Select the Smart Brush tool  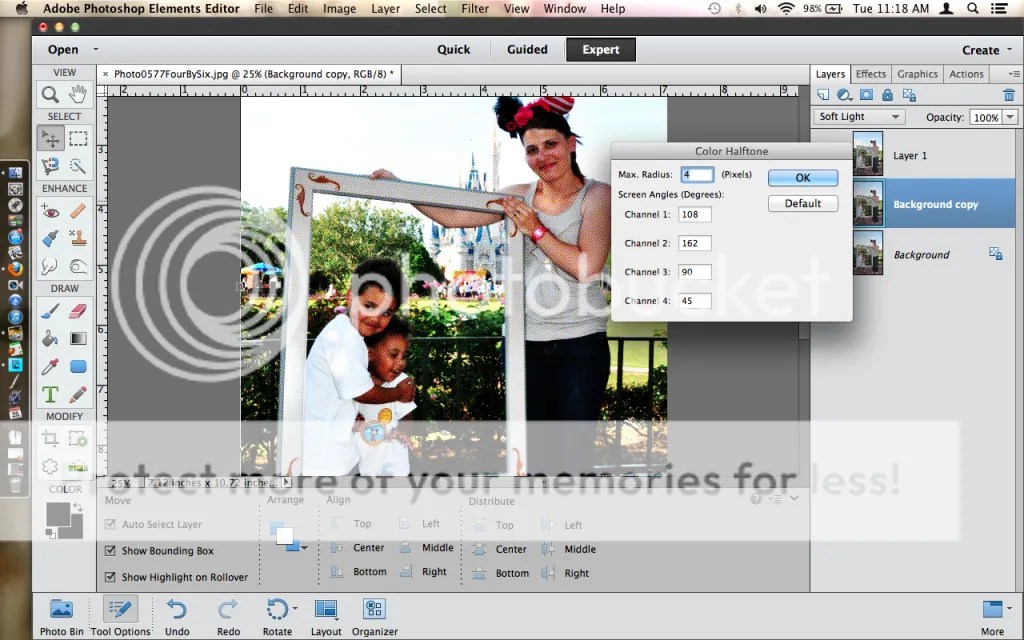[50, 238]
